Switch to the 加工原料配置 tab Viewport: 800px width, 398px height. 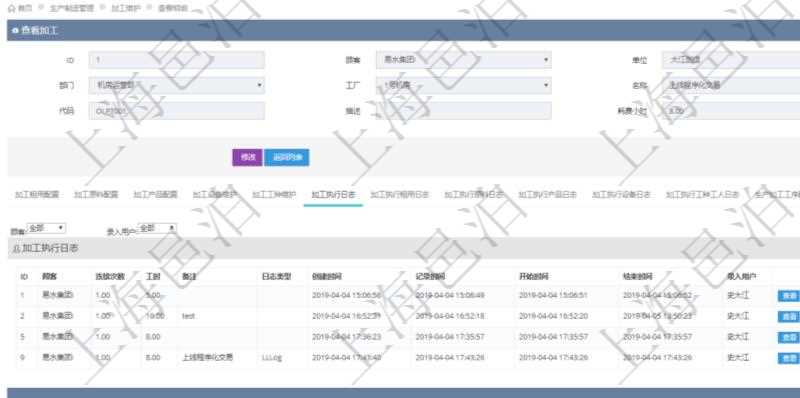(x=96, y=194)
